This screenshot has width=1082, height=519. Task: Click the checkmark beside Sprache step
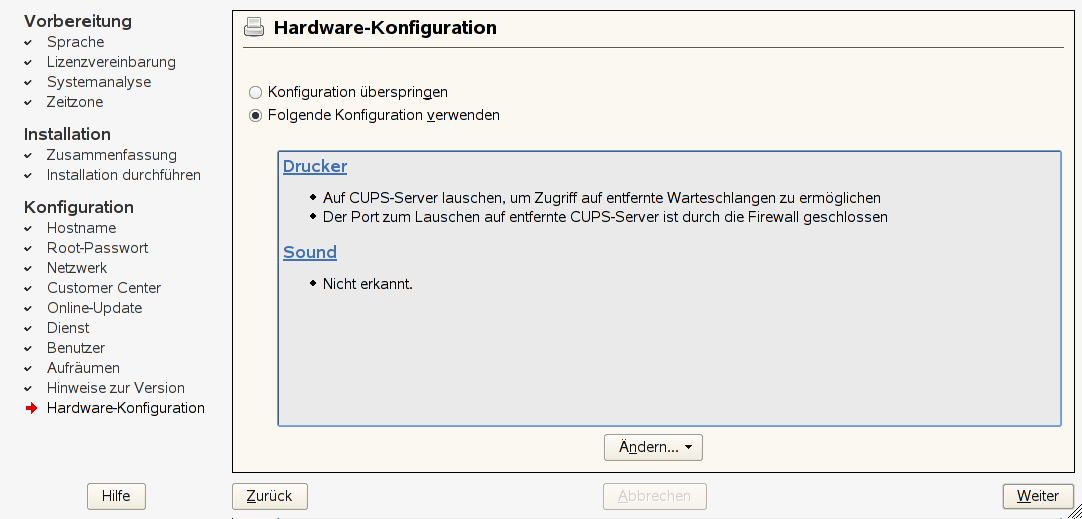pyautogui.click(x=29, y=43)
